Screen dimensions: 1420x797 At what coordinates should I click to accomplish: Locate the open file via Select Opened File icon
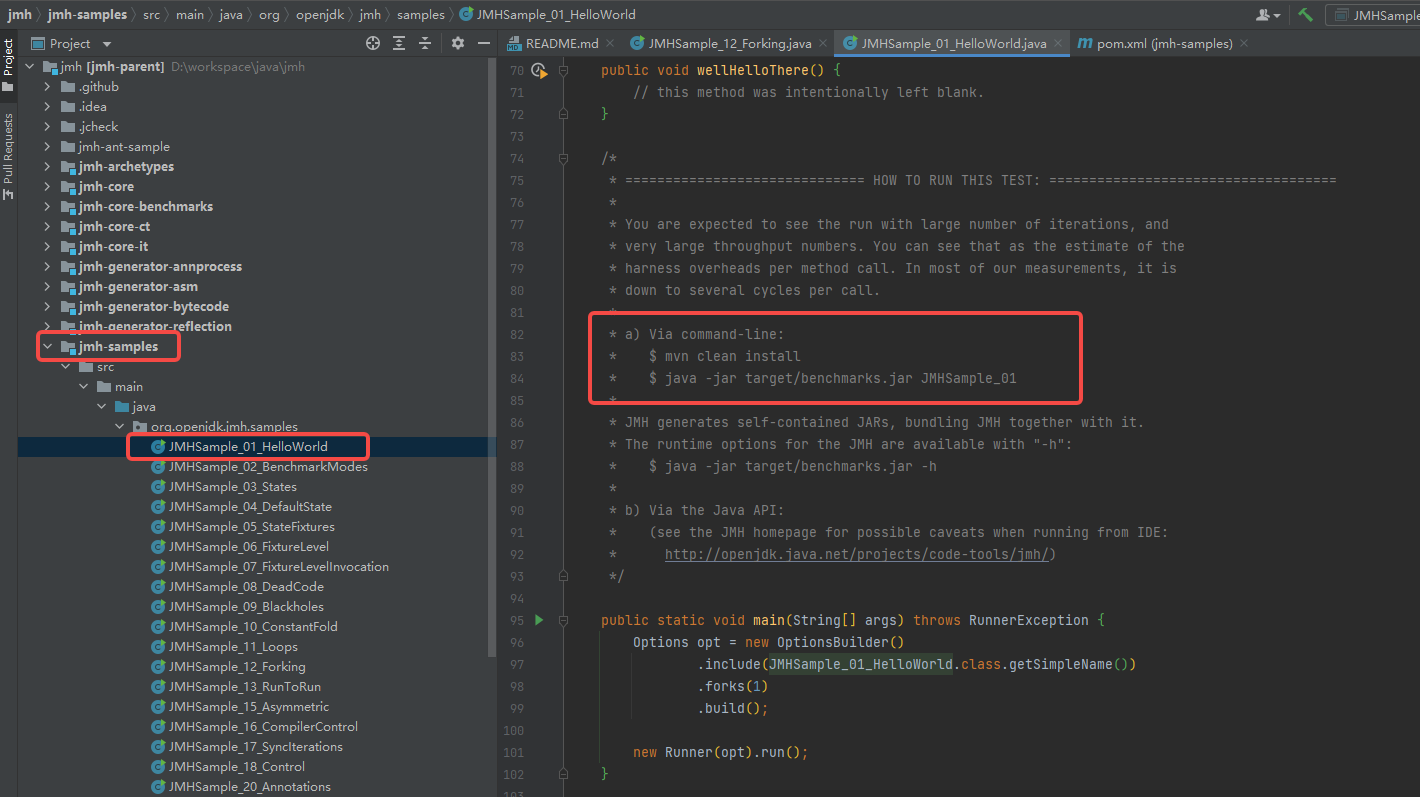point(373,43)
